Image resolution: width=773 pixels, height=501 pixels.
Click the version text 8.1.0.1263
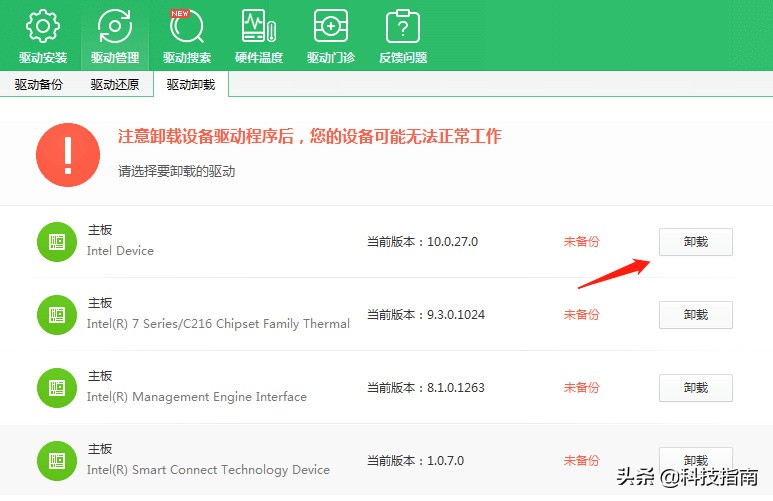(456, 388)
